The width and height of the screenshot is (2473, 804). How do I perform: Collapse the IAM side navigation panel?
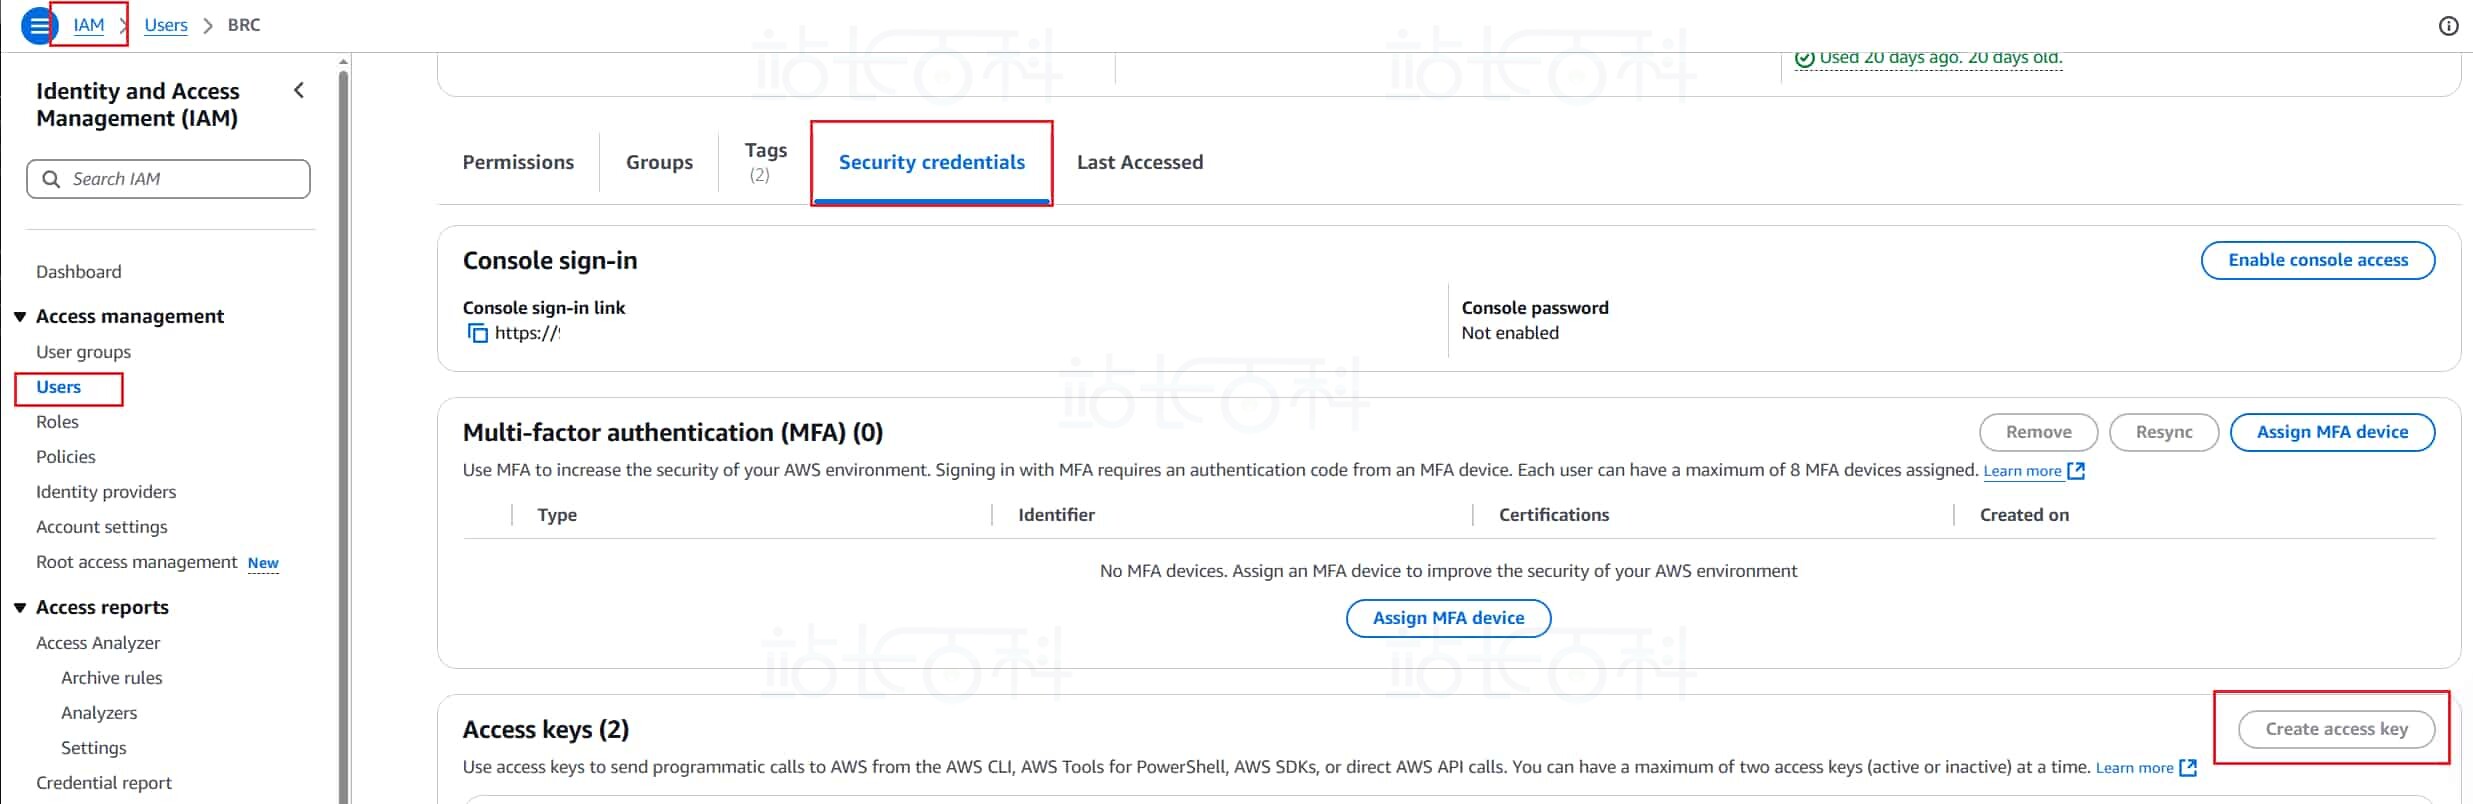(x=298, y=91)
